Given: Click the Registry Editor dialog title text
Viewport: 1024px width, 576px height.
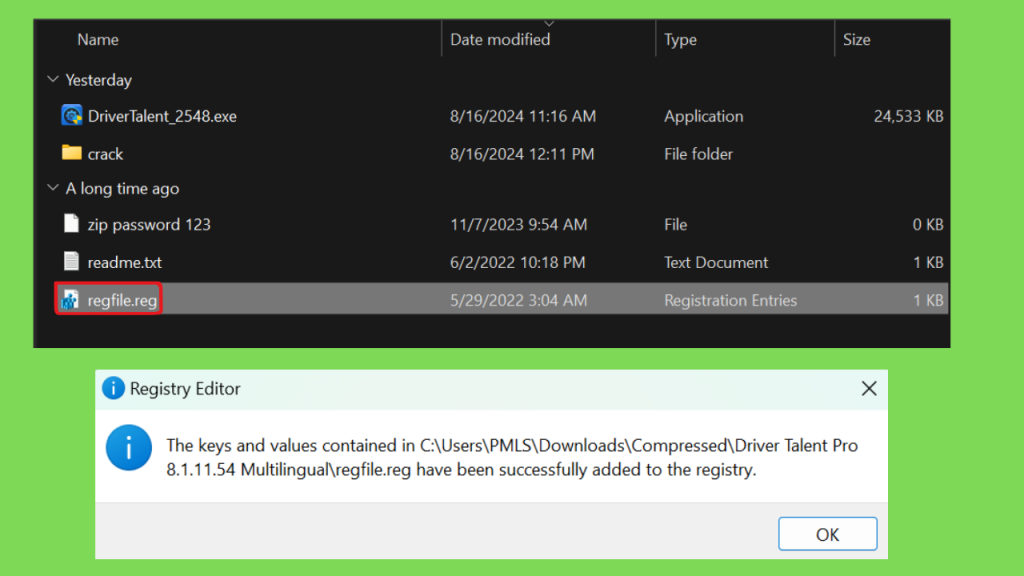Looking at the screenshot, I should [185, 389].
